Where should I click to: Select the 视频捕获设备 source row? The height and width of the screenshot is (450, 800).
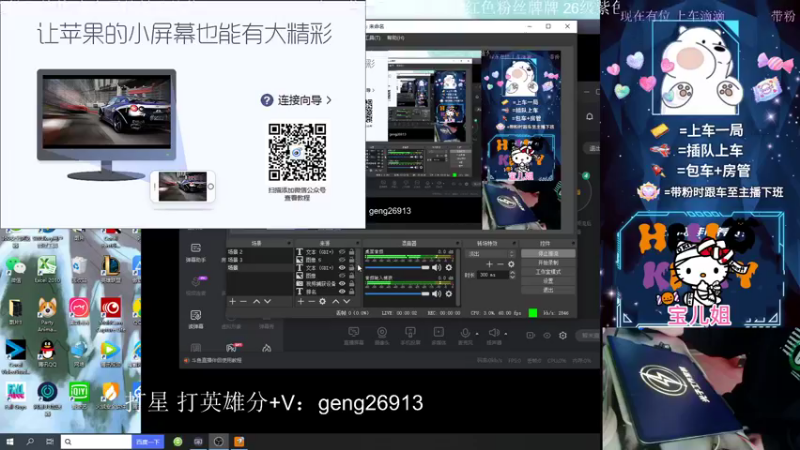coord(325,284)
